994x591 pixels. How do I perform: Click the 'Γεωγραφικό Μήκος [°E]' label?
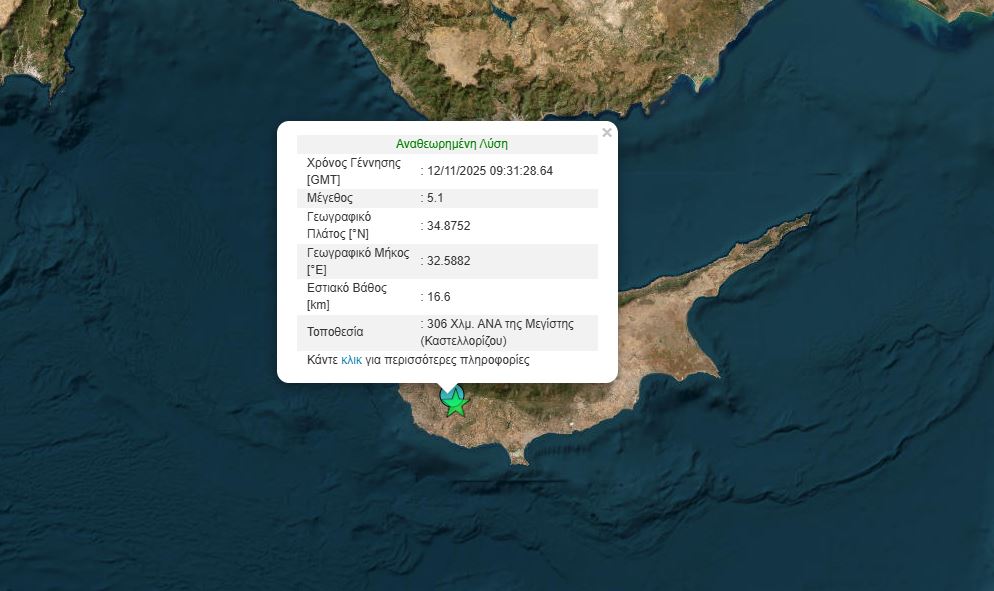click(357, 261)
